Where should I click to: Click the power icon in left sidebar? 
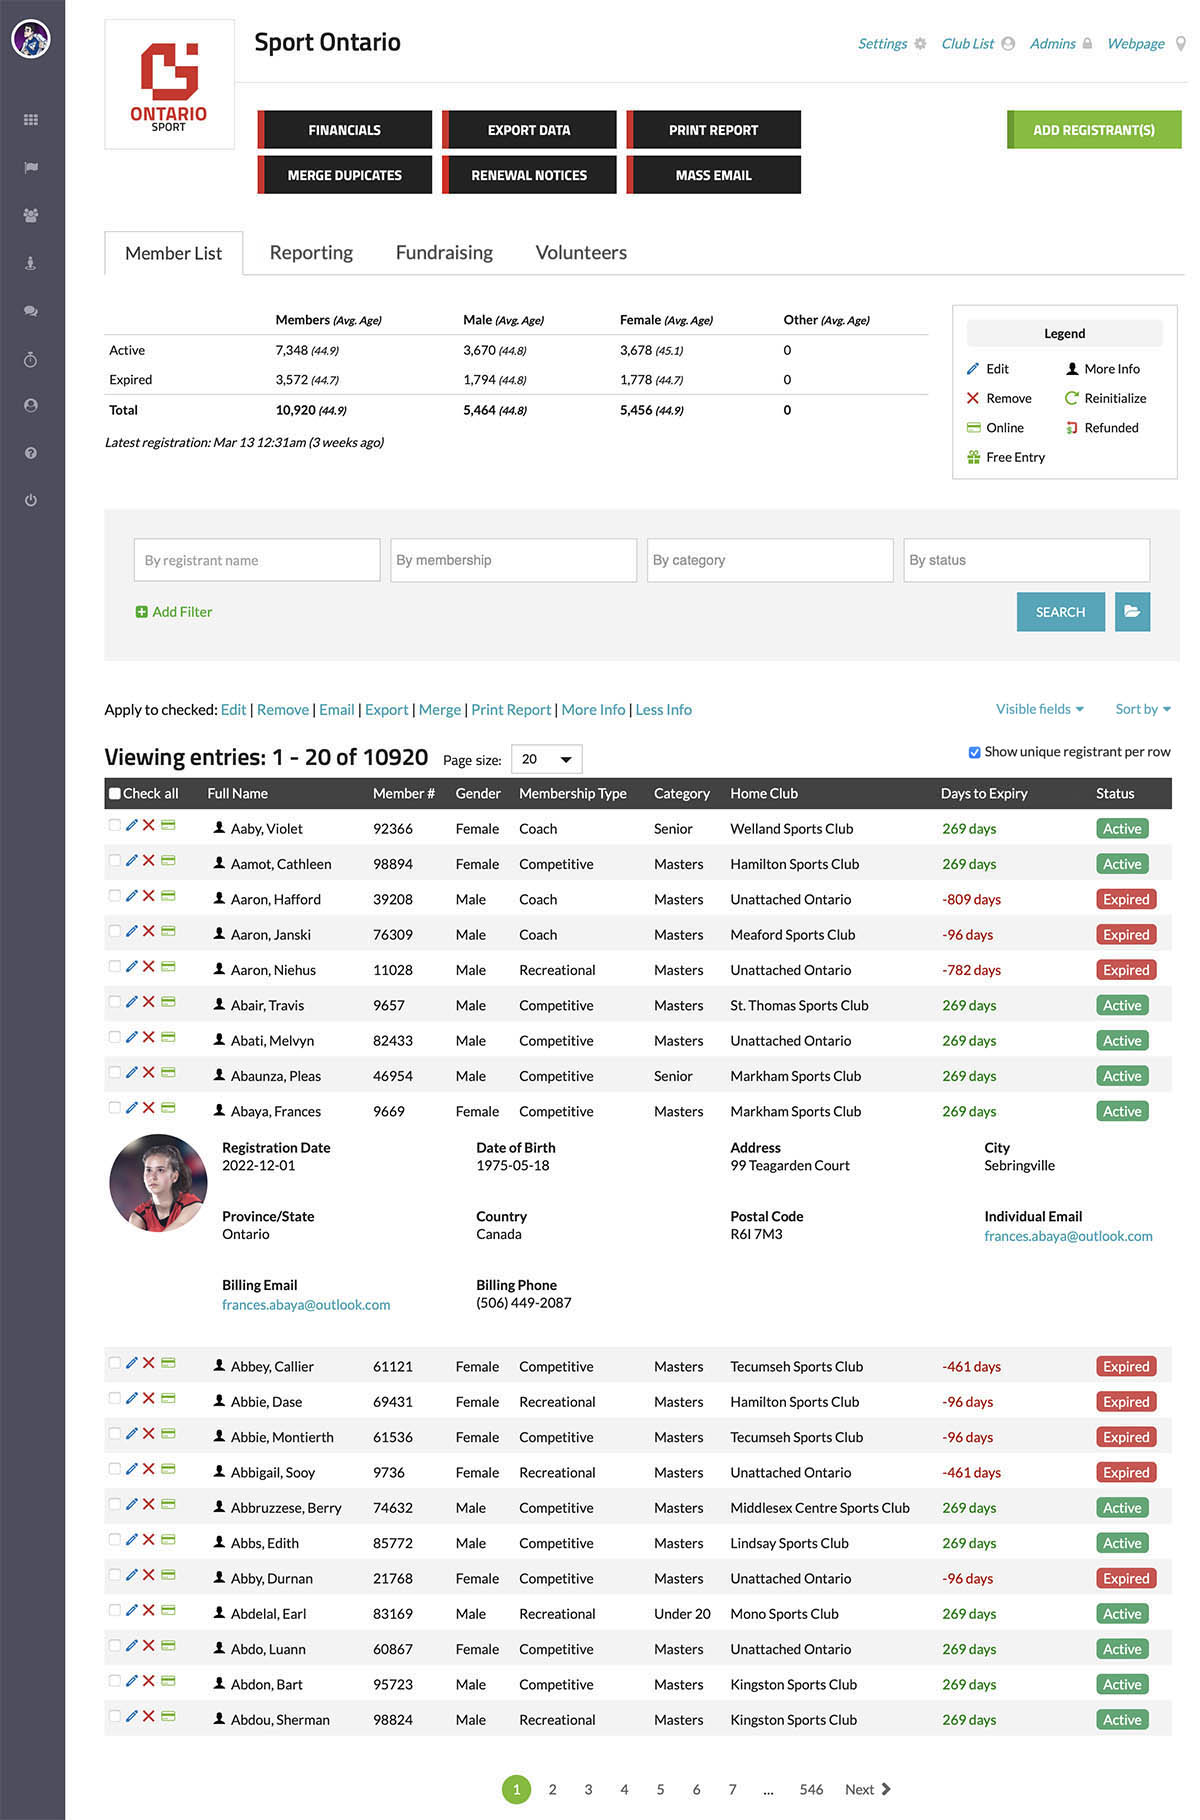31,500
